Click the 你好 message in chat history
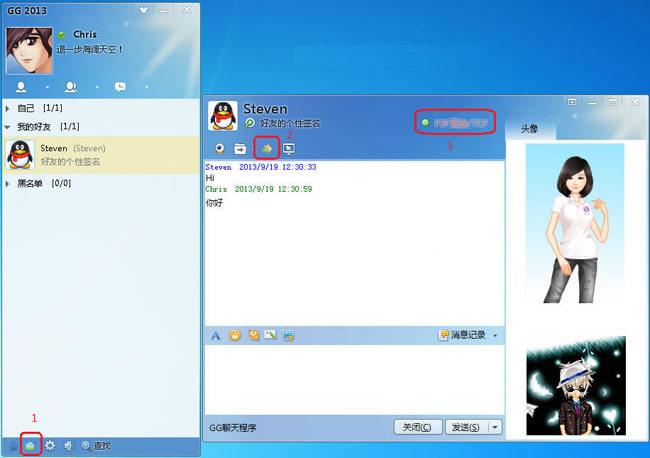The height and width of the screenshot is (458, 650). click(214, 203)
